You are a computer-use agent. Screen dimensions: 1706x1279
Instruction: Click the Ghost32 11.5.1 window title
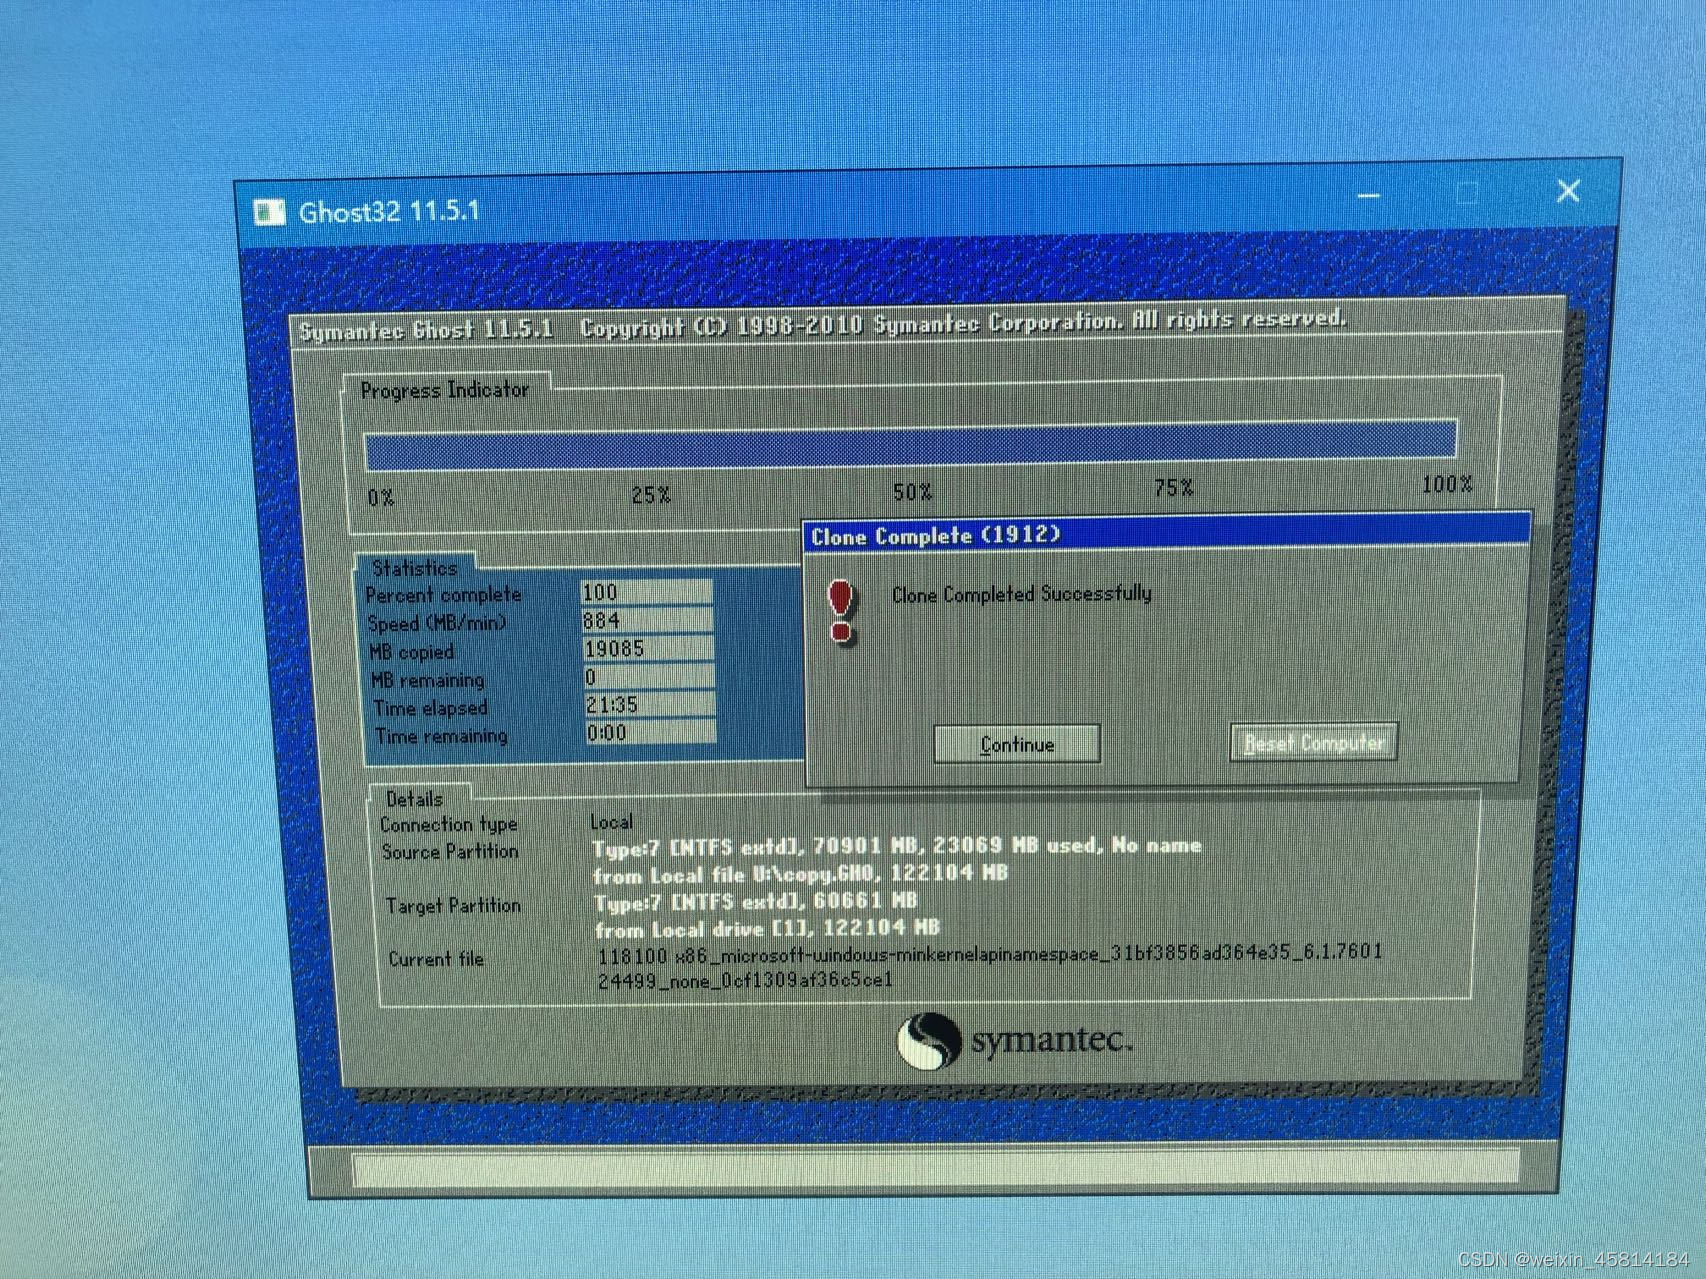tap(389, 211)
